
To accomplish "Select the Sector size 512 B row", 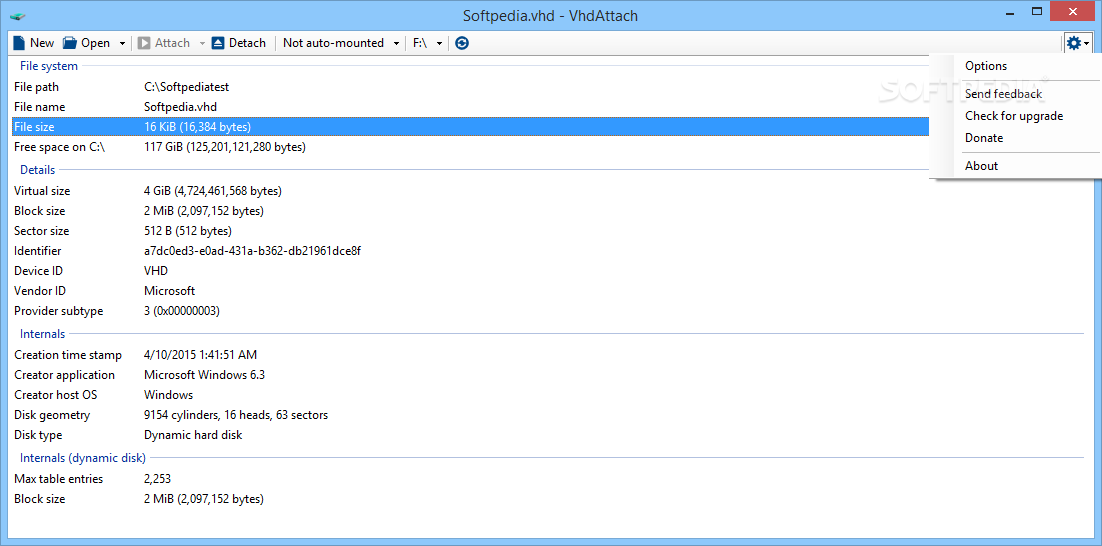I will (548, 231).
